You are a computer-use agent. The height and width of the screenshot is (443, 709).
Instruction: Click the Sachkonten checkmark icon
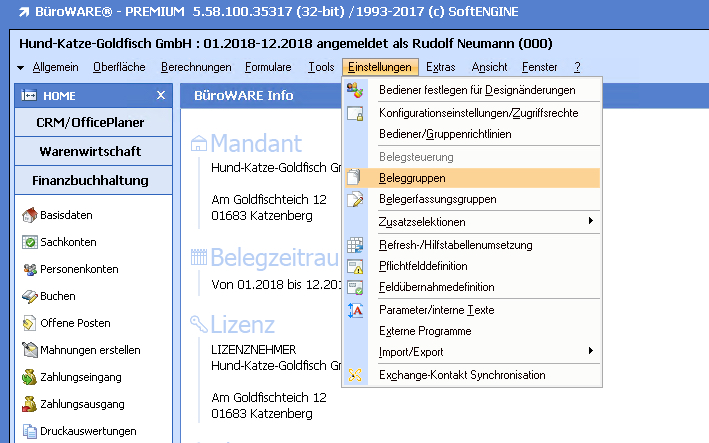[x=29, y=242]
